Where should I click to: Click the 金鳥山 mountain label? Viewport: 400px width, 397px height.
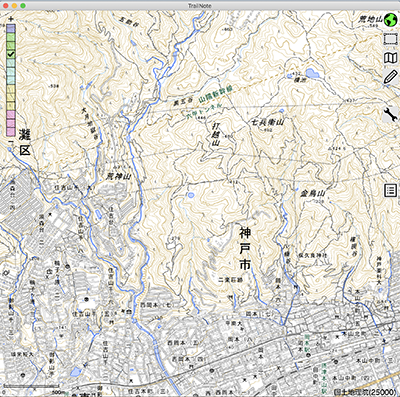click(312, 193)
